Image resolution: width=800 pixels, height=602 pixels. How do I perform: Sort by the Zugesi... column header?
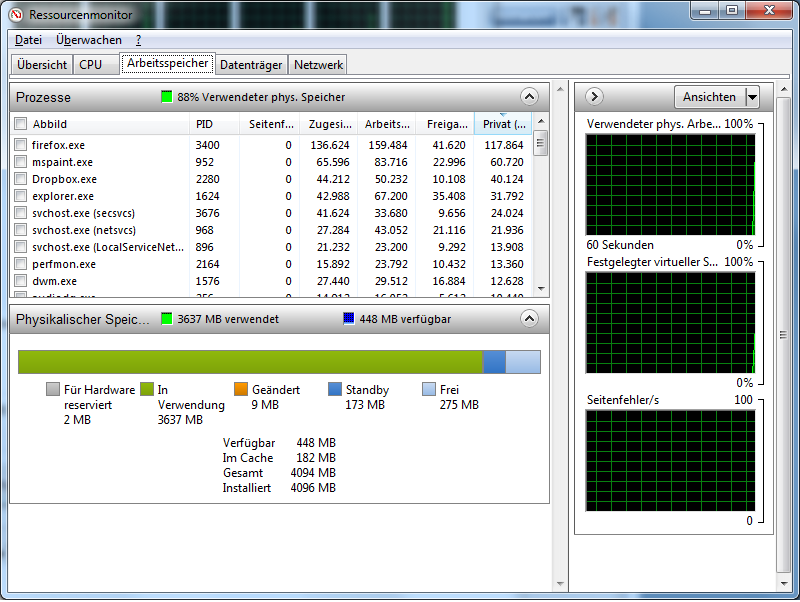(329, 124)
